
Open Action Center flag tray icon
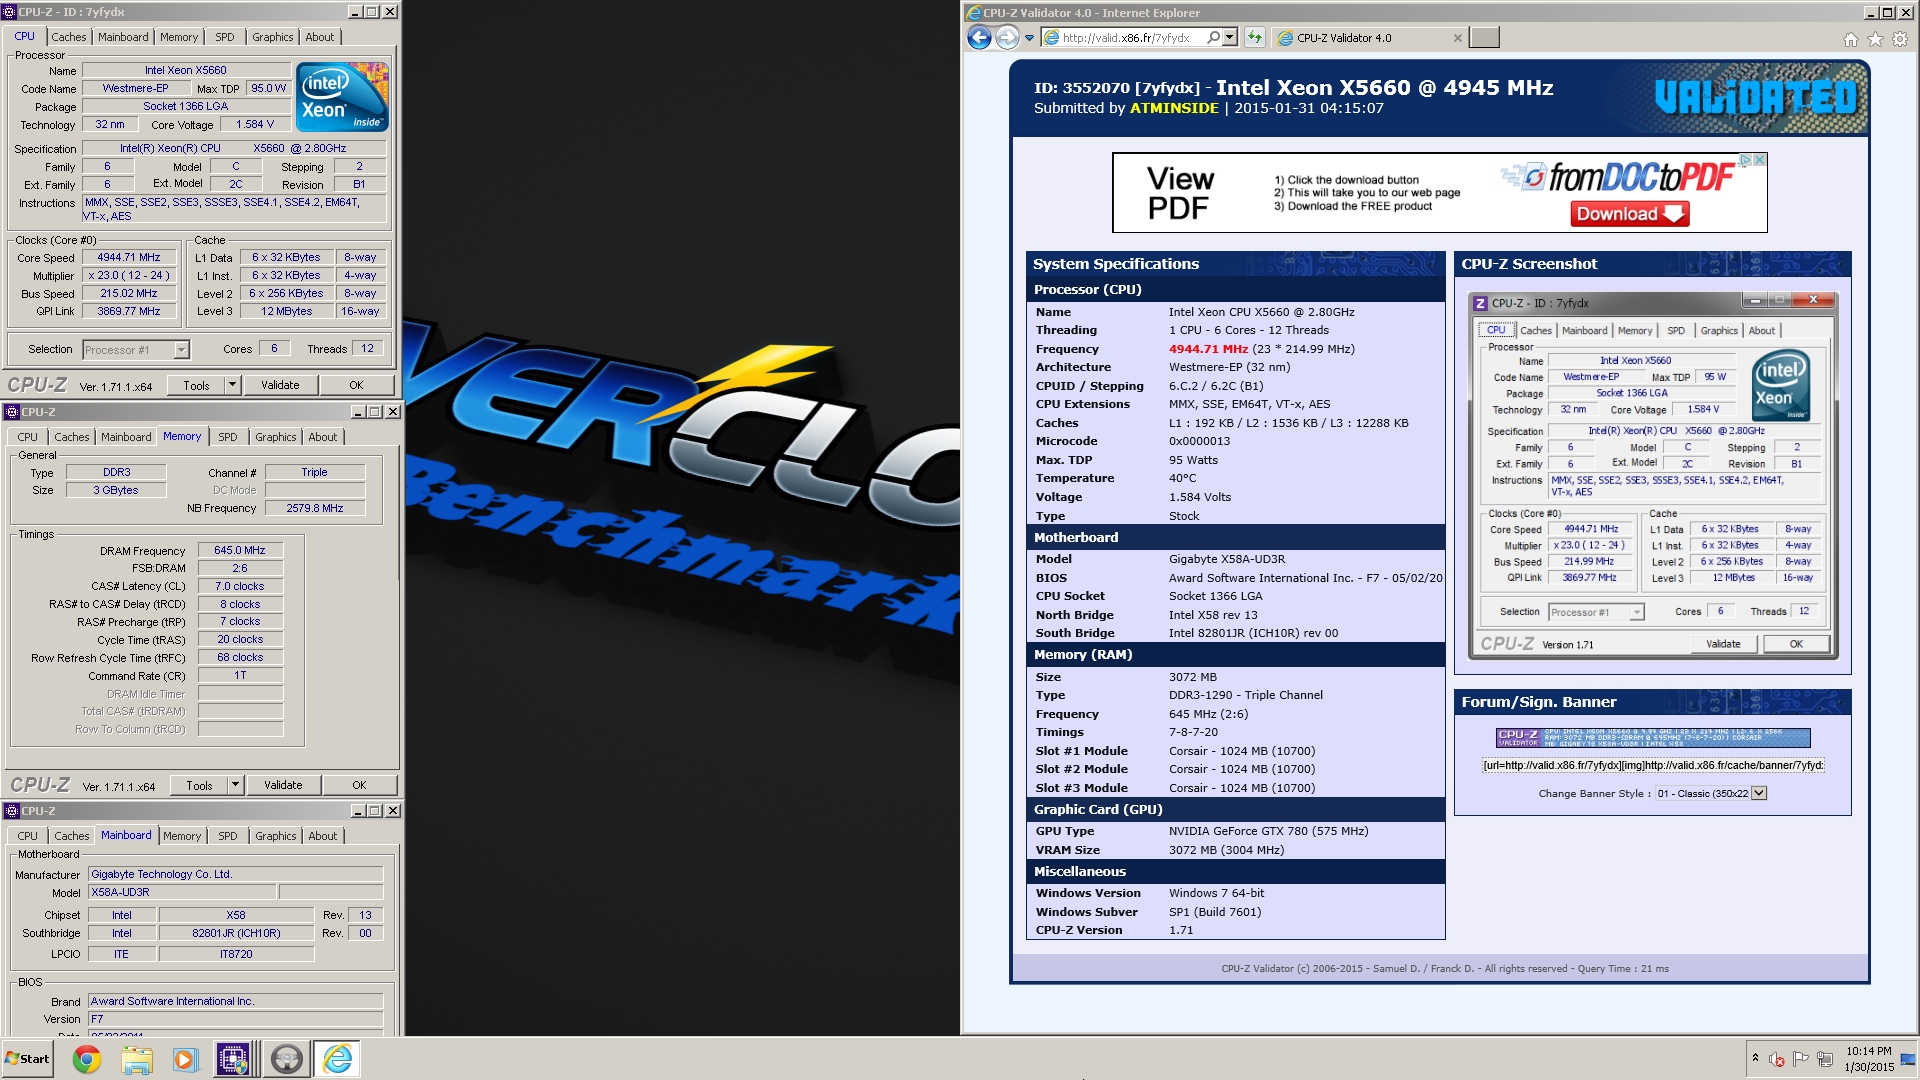coord(1801,1059)
